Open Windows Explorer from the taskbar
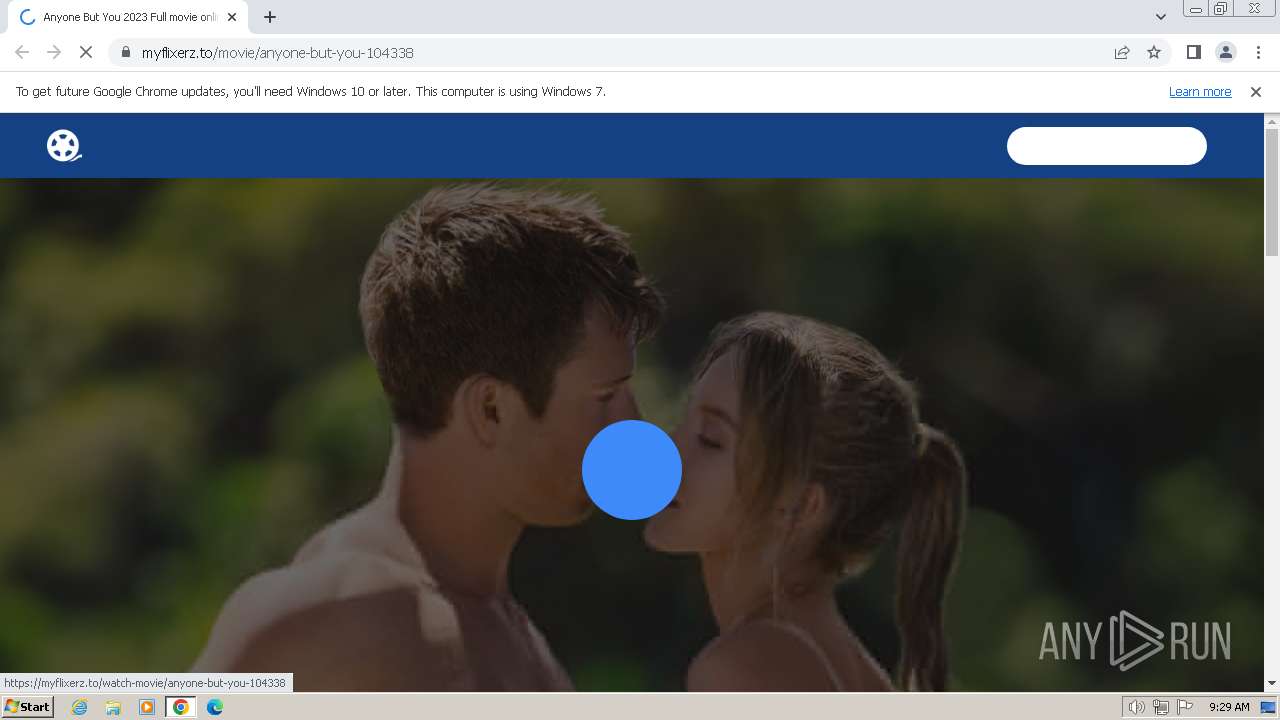Image resolution: width=1280 pixels, height=720 pixels. [x=113, y=707]
